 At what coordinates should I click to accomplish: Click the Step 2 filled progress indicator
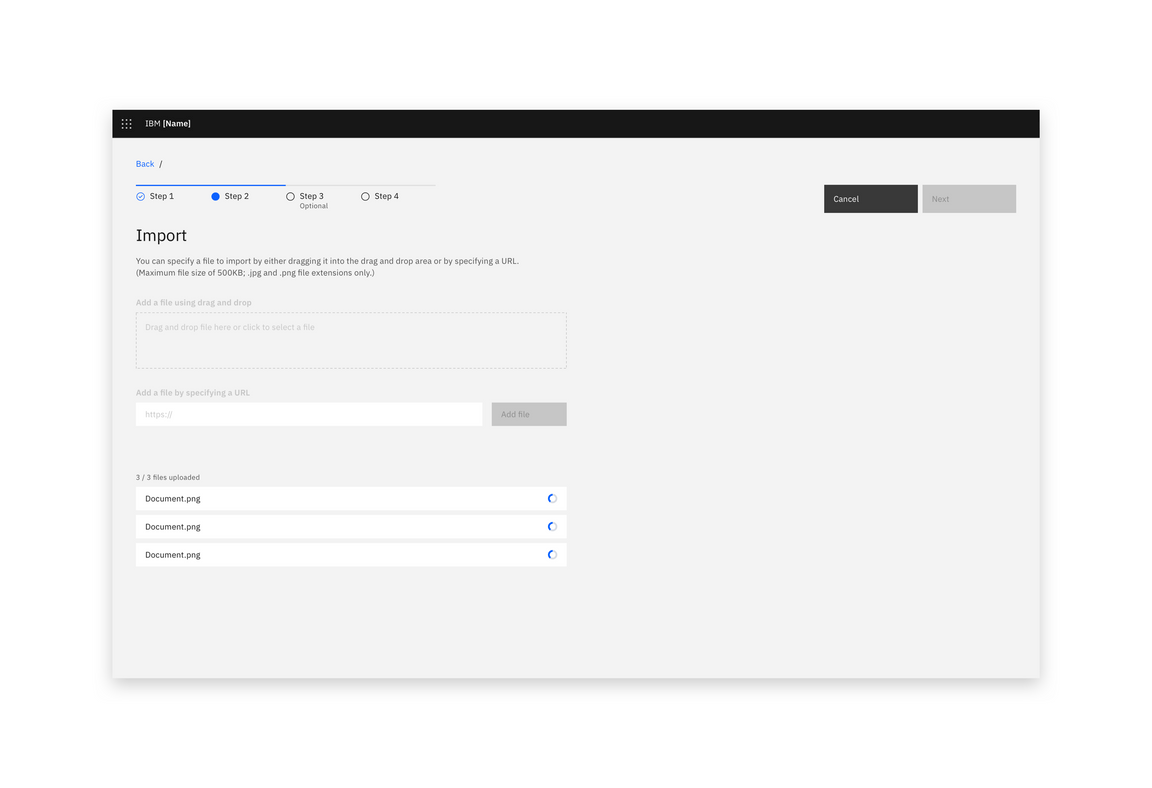pos(215,196)
